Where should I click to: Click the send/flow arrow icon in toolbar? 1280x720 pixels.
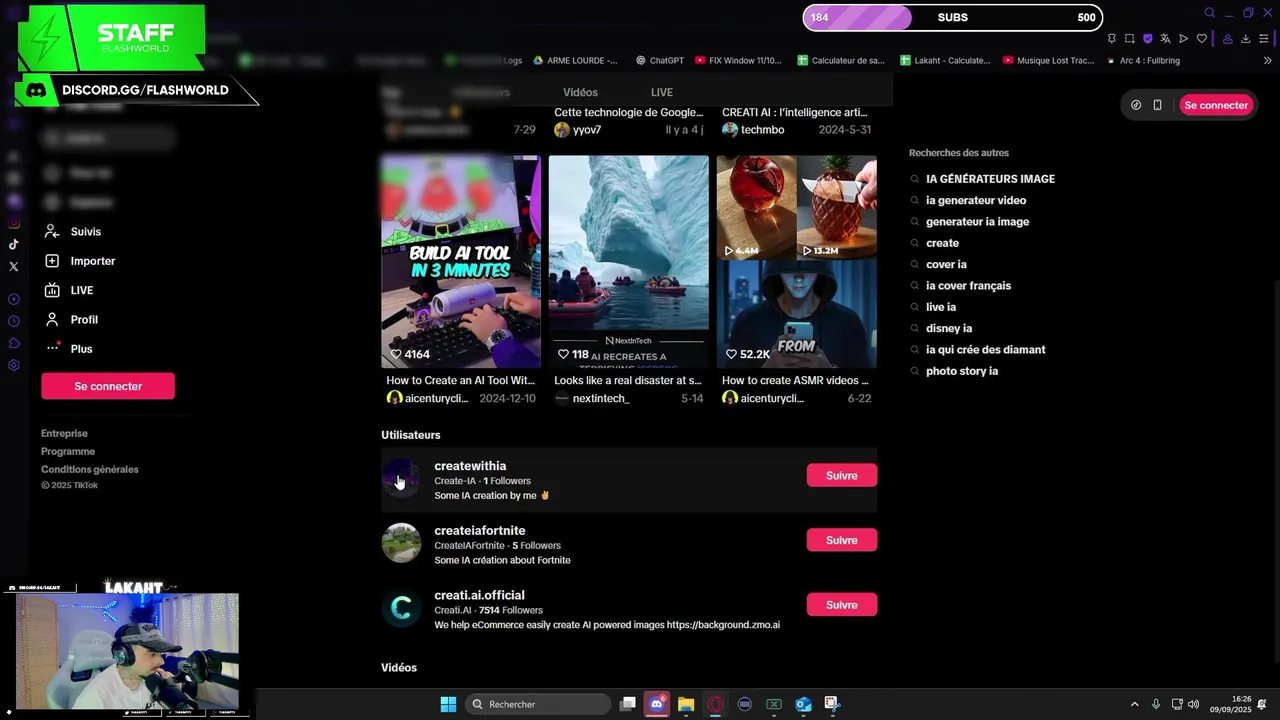coord(1183,39)
